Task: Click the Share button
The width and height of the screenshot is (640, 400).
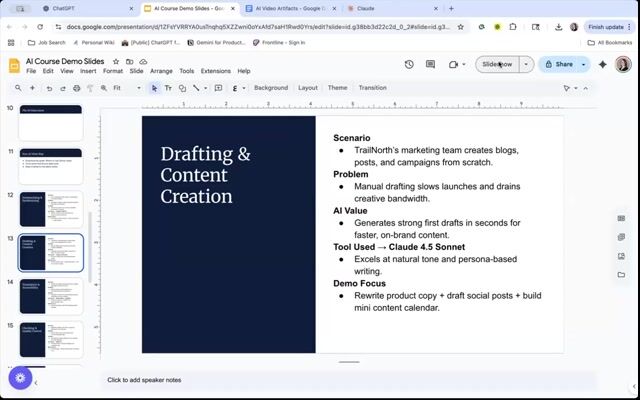Action: (559, 64)
